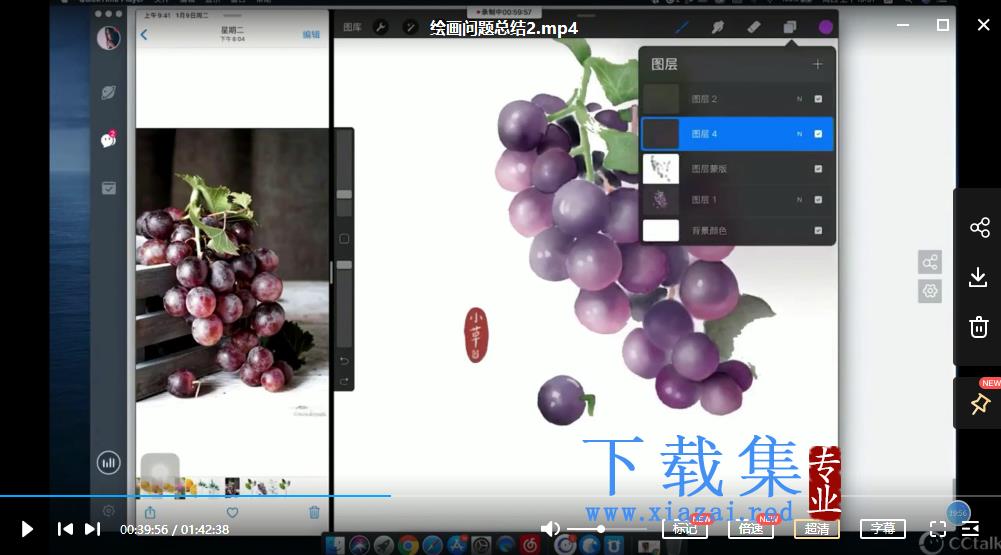Toggle visibility checkbox of 图层 4
The width and height of the screenshot is (1001, 555).
click(818, 133)
